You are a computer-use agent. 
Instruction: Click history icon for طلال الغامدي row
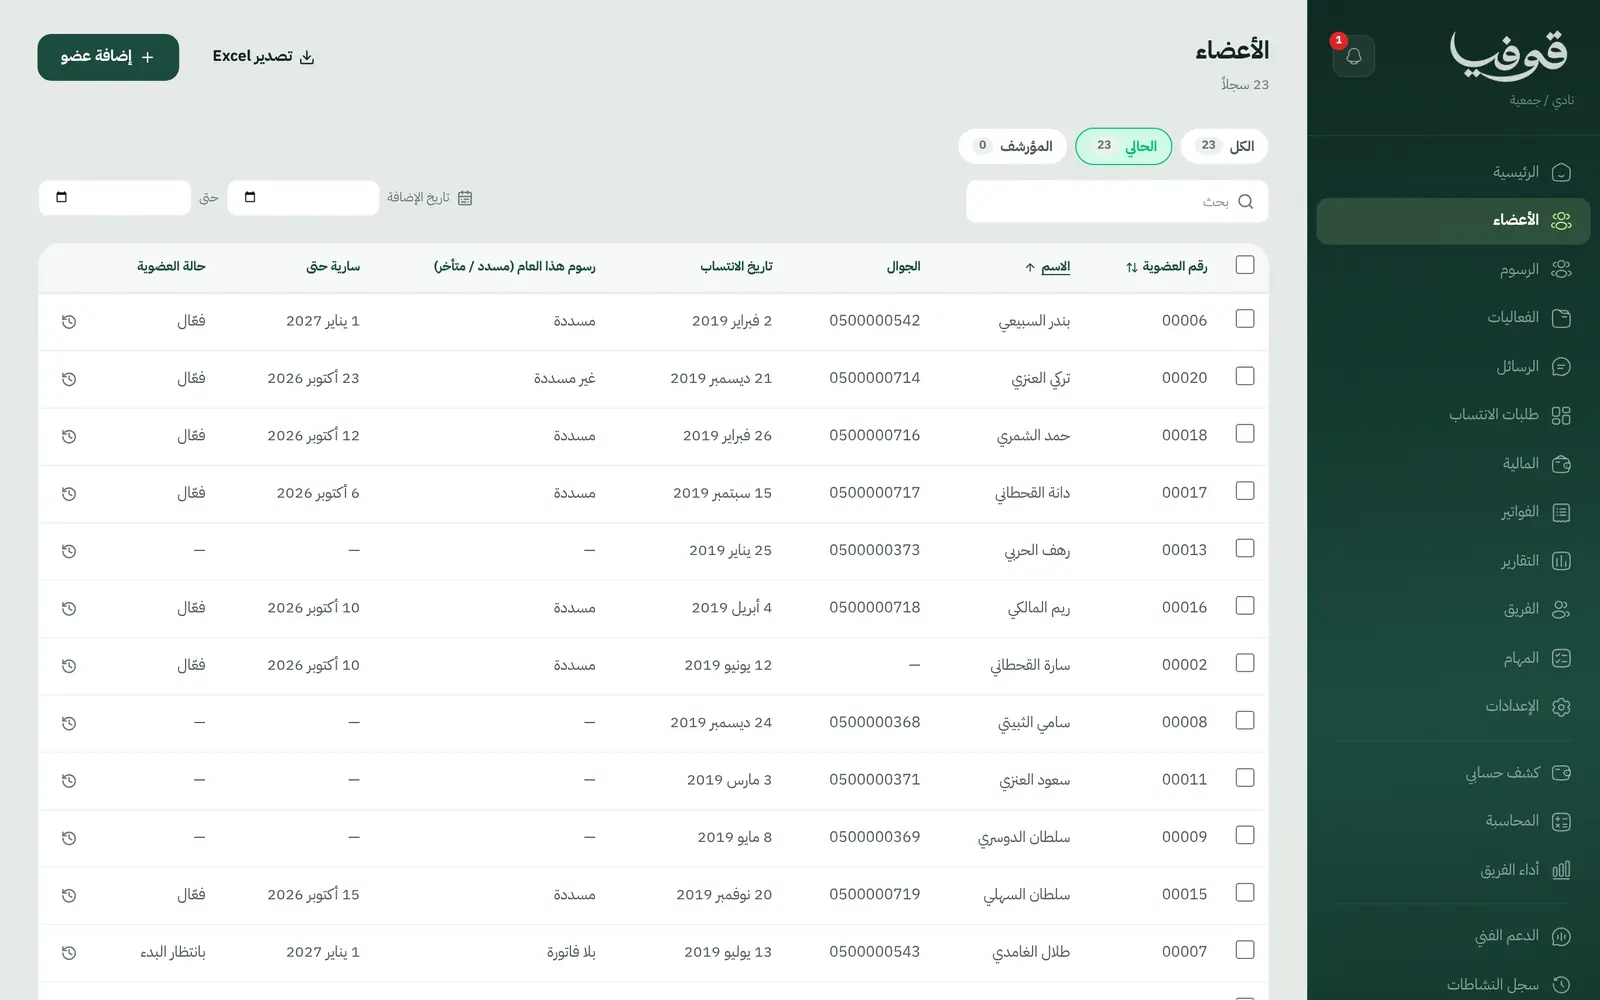click(x=69, y=953)
